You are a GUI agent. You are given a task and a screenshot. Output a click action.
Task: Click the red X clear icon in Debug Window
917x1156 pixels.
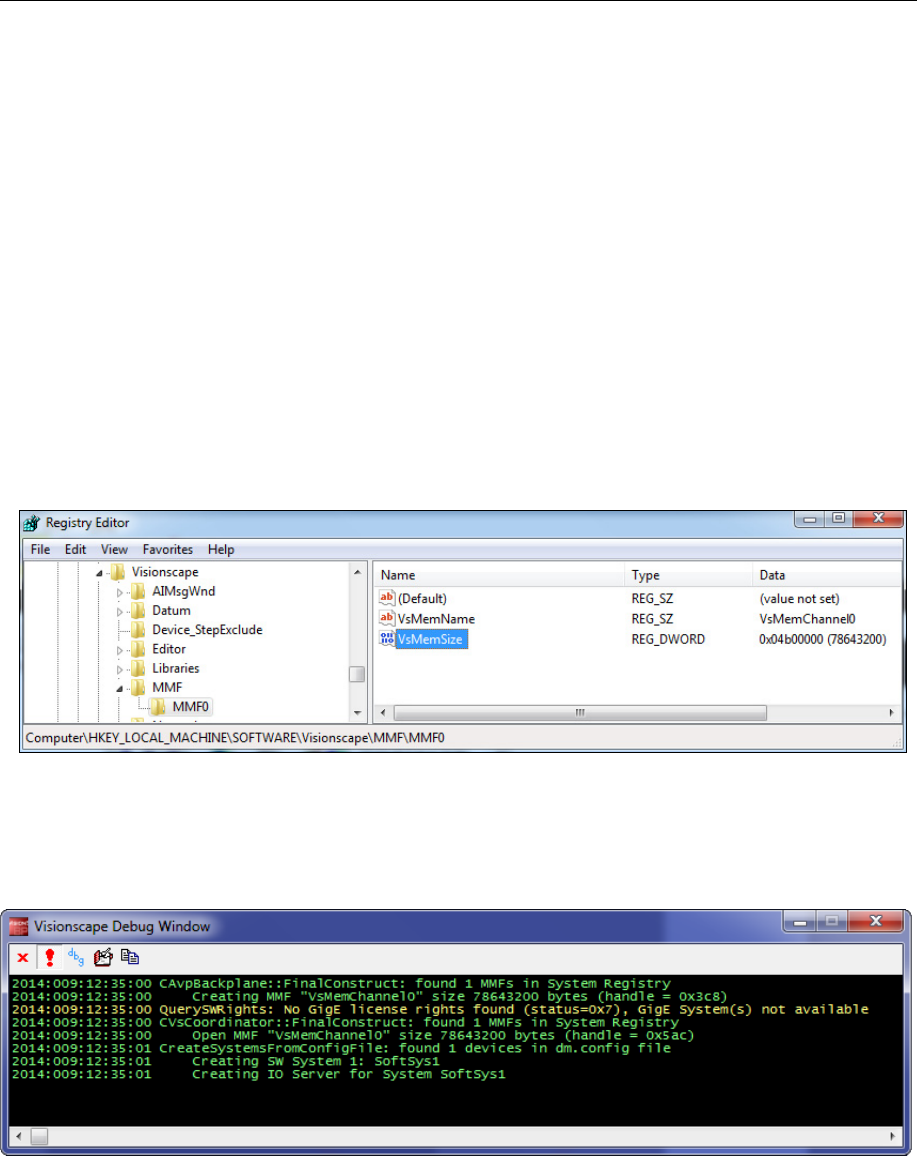[23, 958]
